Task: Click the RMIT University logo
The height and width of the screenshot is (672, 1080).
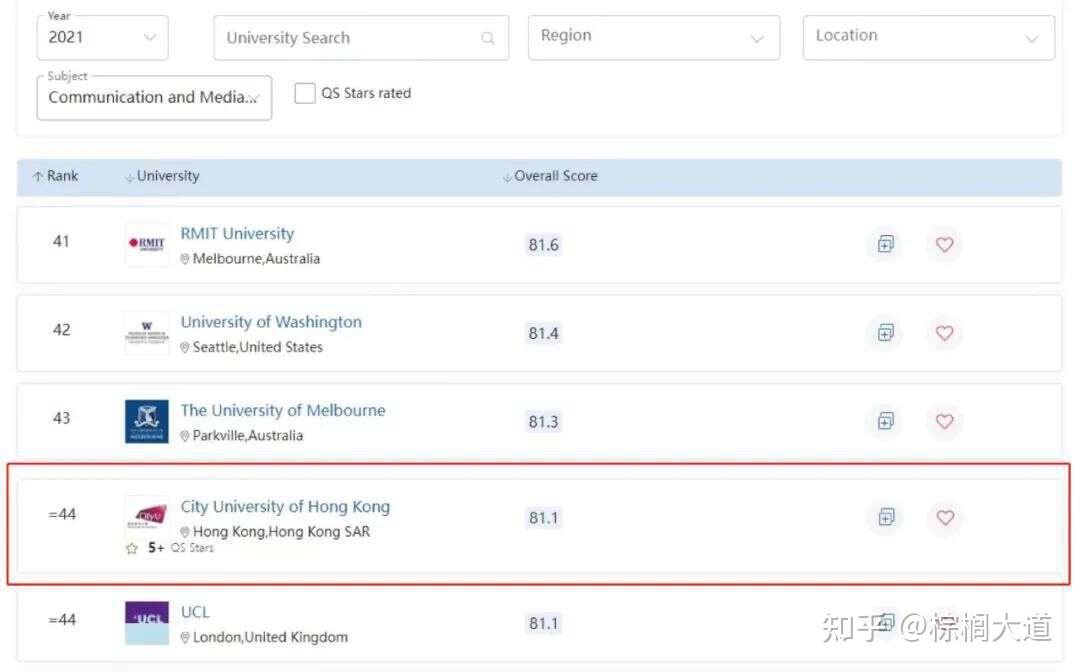Action: [x=147, y=244]
